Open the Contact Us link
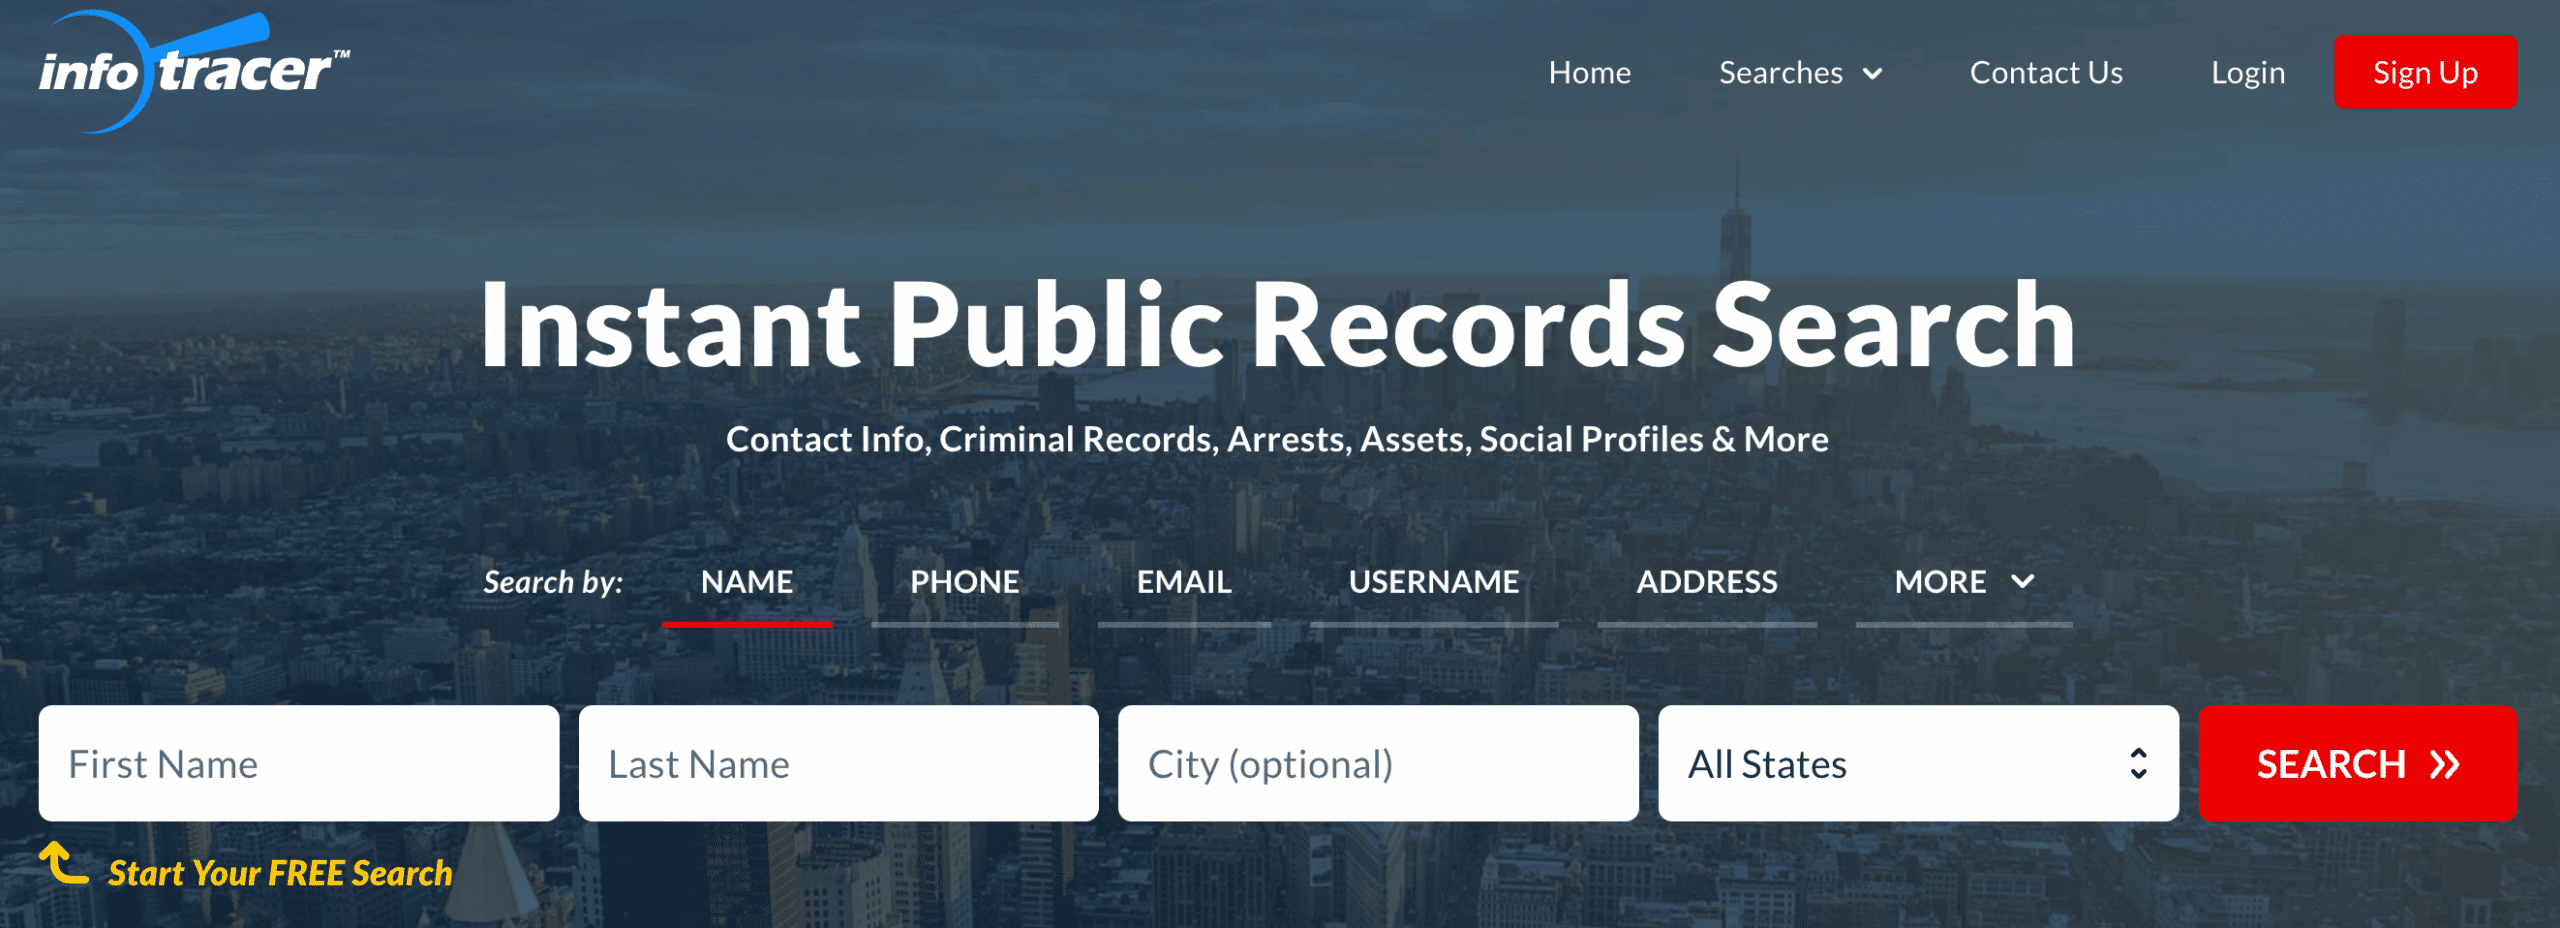Viewport: 2560px width, 928px height. coord(2046,73)
